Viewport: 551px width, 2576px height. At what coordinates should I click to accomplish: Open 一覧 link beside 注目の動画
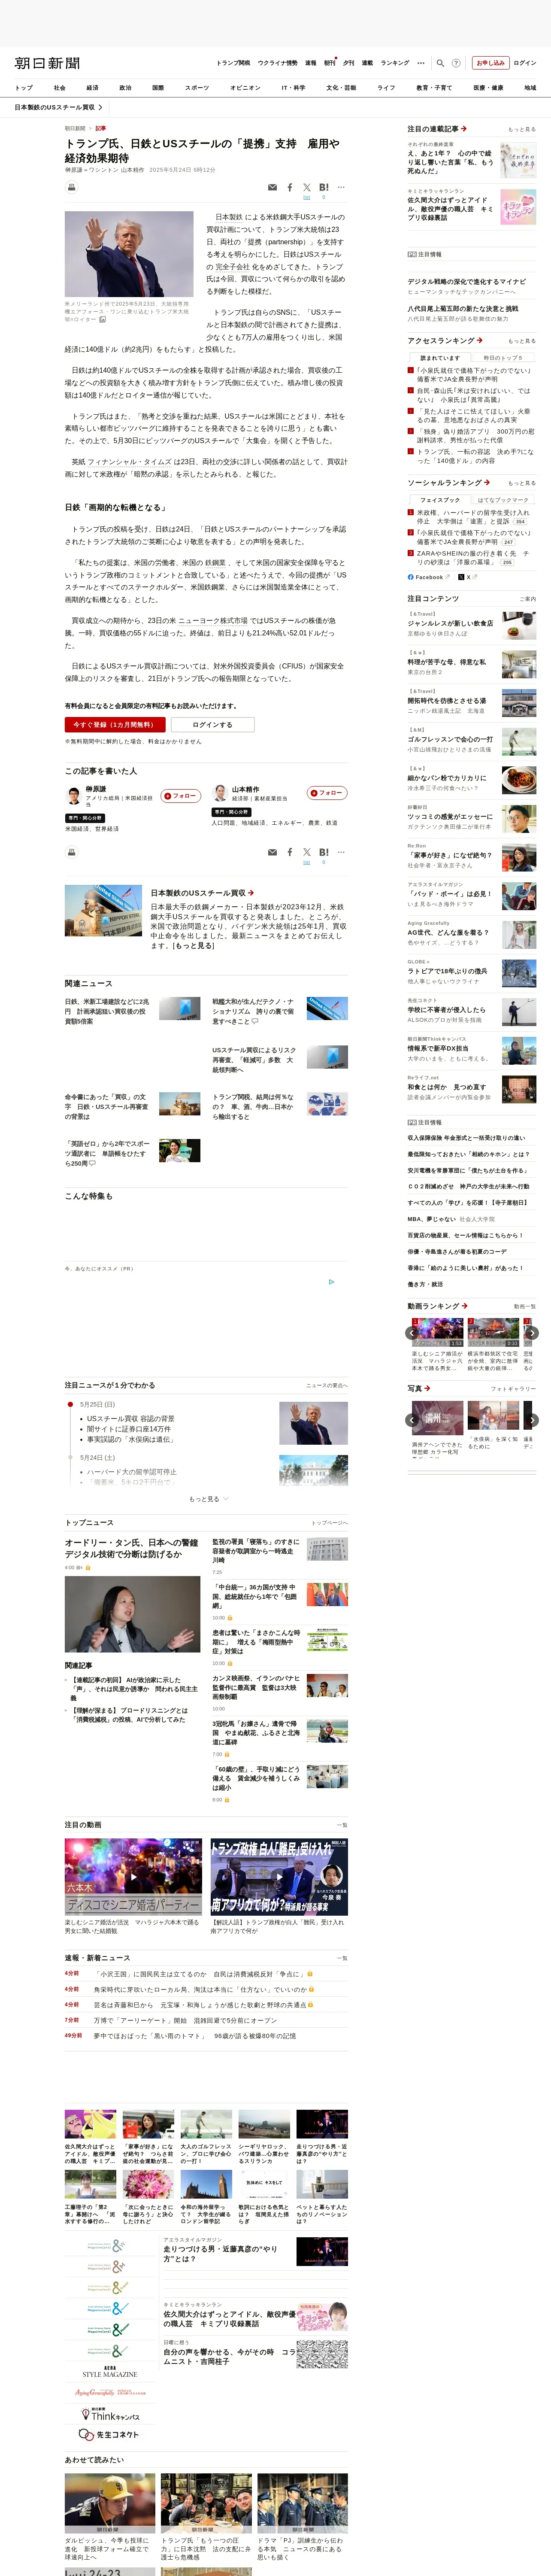[x=342, y=1825]
